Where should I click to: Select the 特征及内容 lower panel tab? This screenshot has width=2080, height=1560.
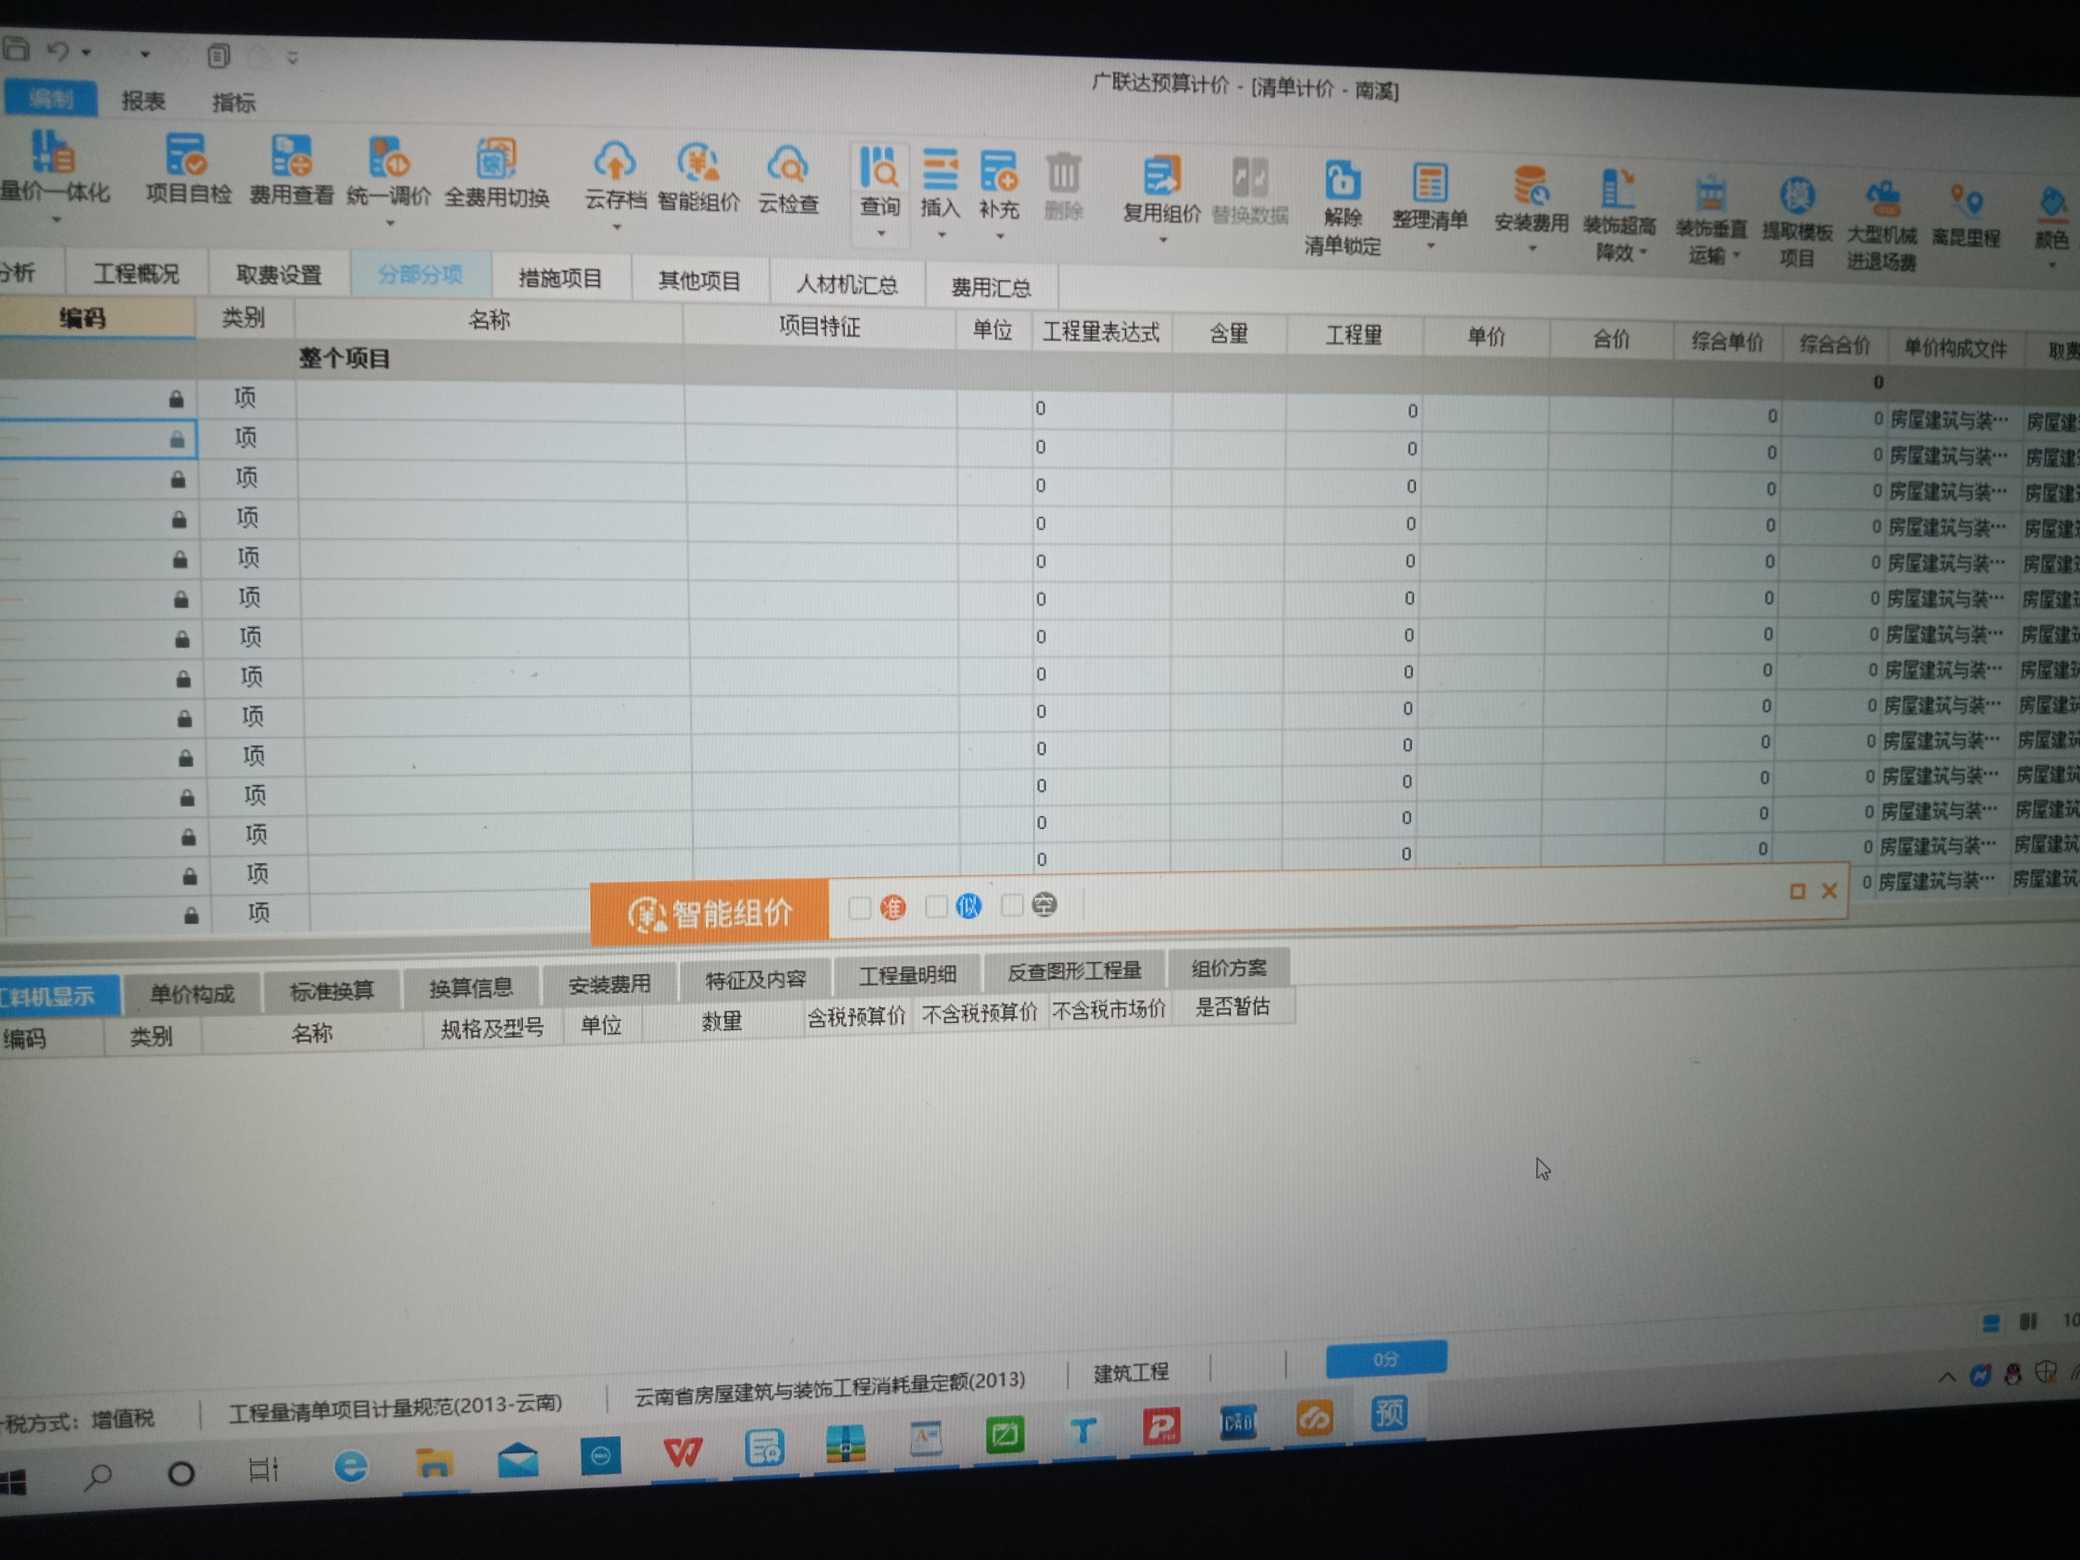[755, 979]
